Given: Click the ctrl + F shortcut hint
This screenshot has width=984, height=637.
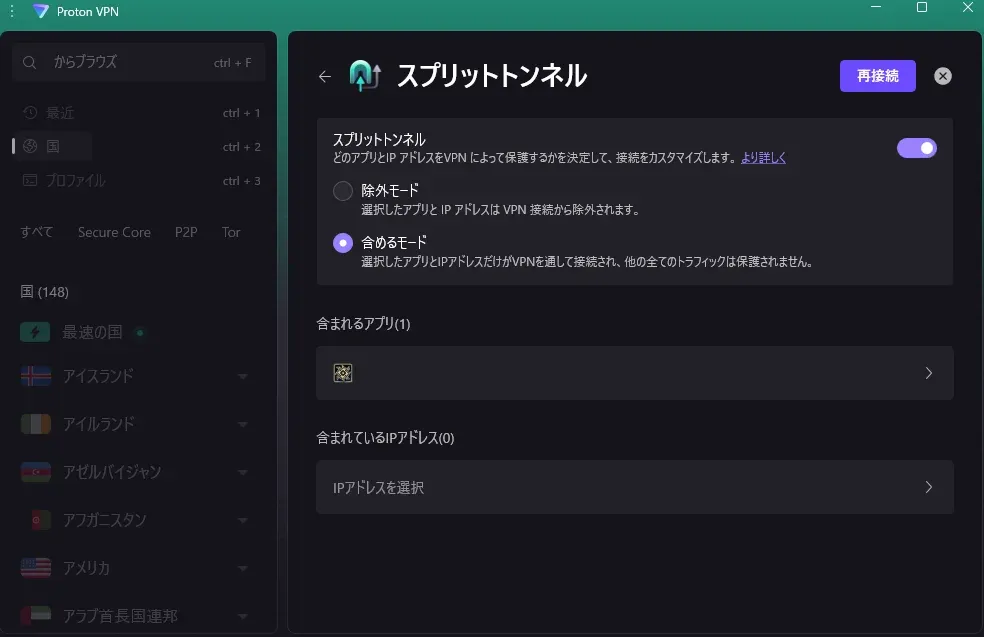Looking at the screenshot, I should coord(232,63).
